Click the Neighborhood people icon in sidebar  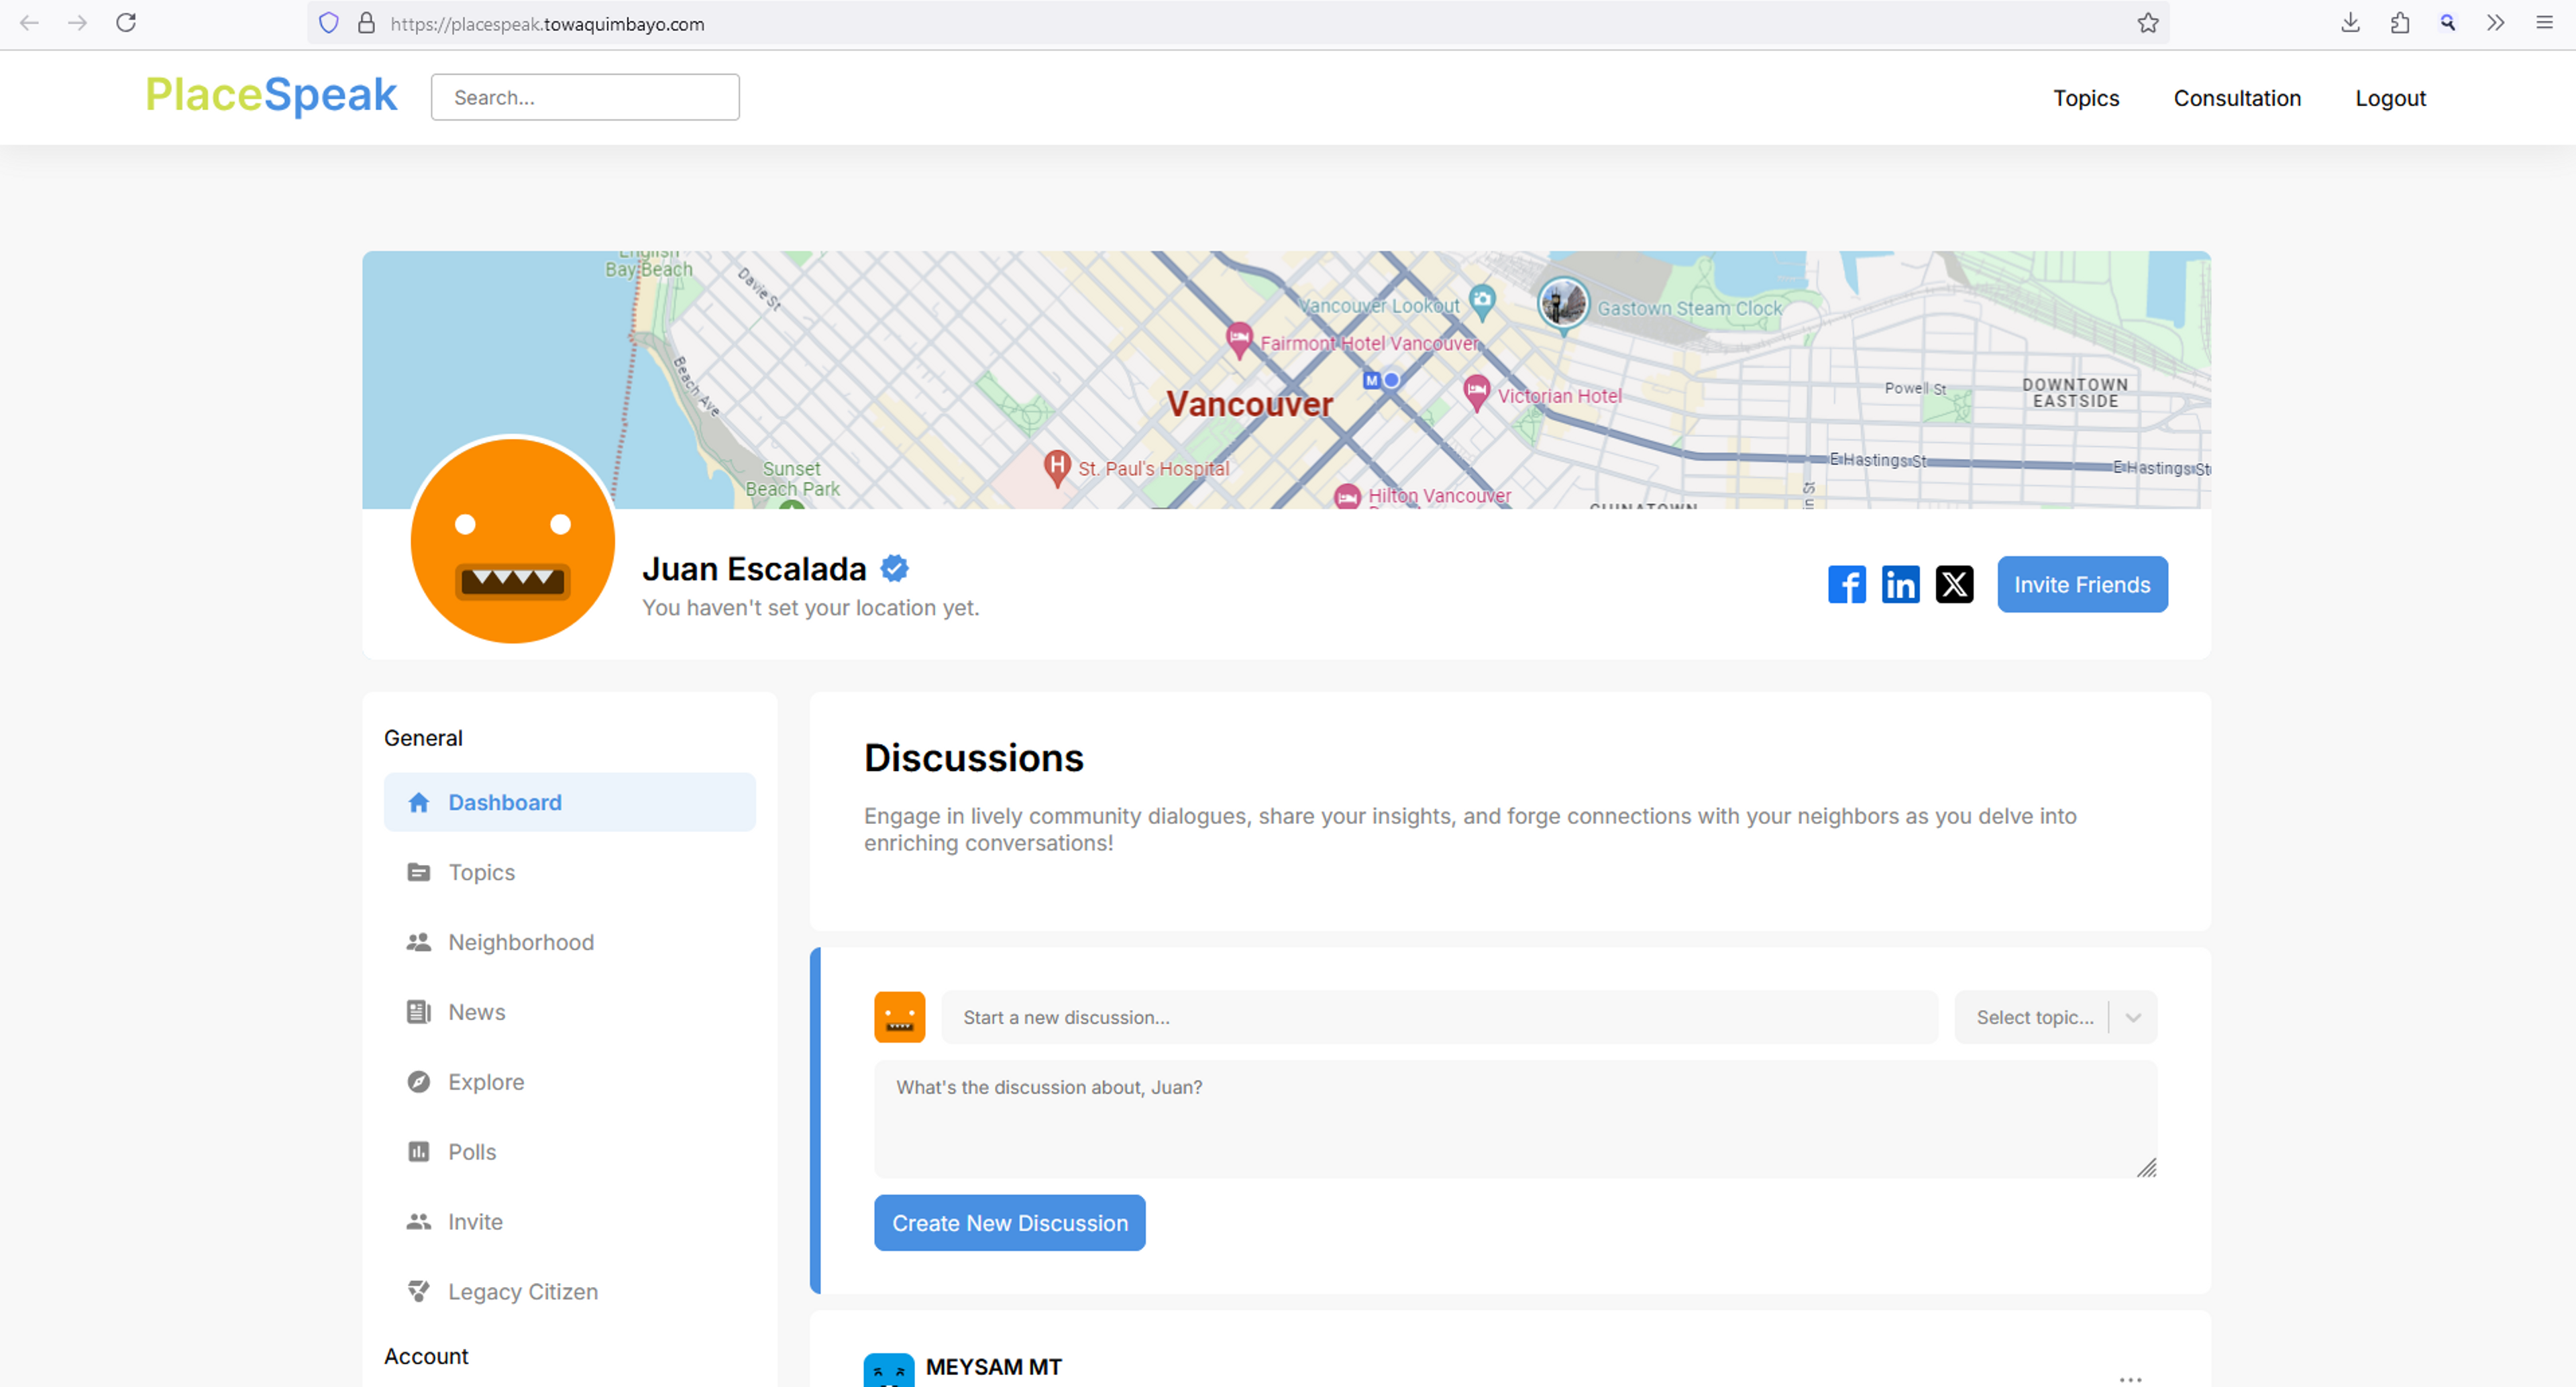pyautogui.click(x=419, y=942)
